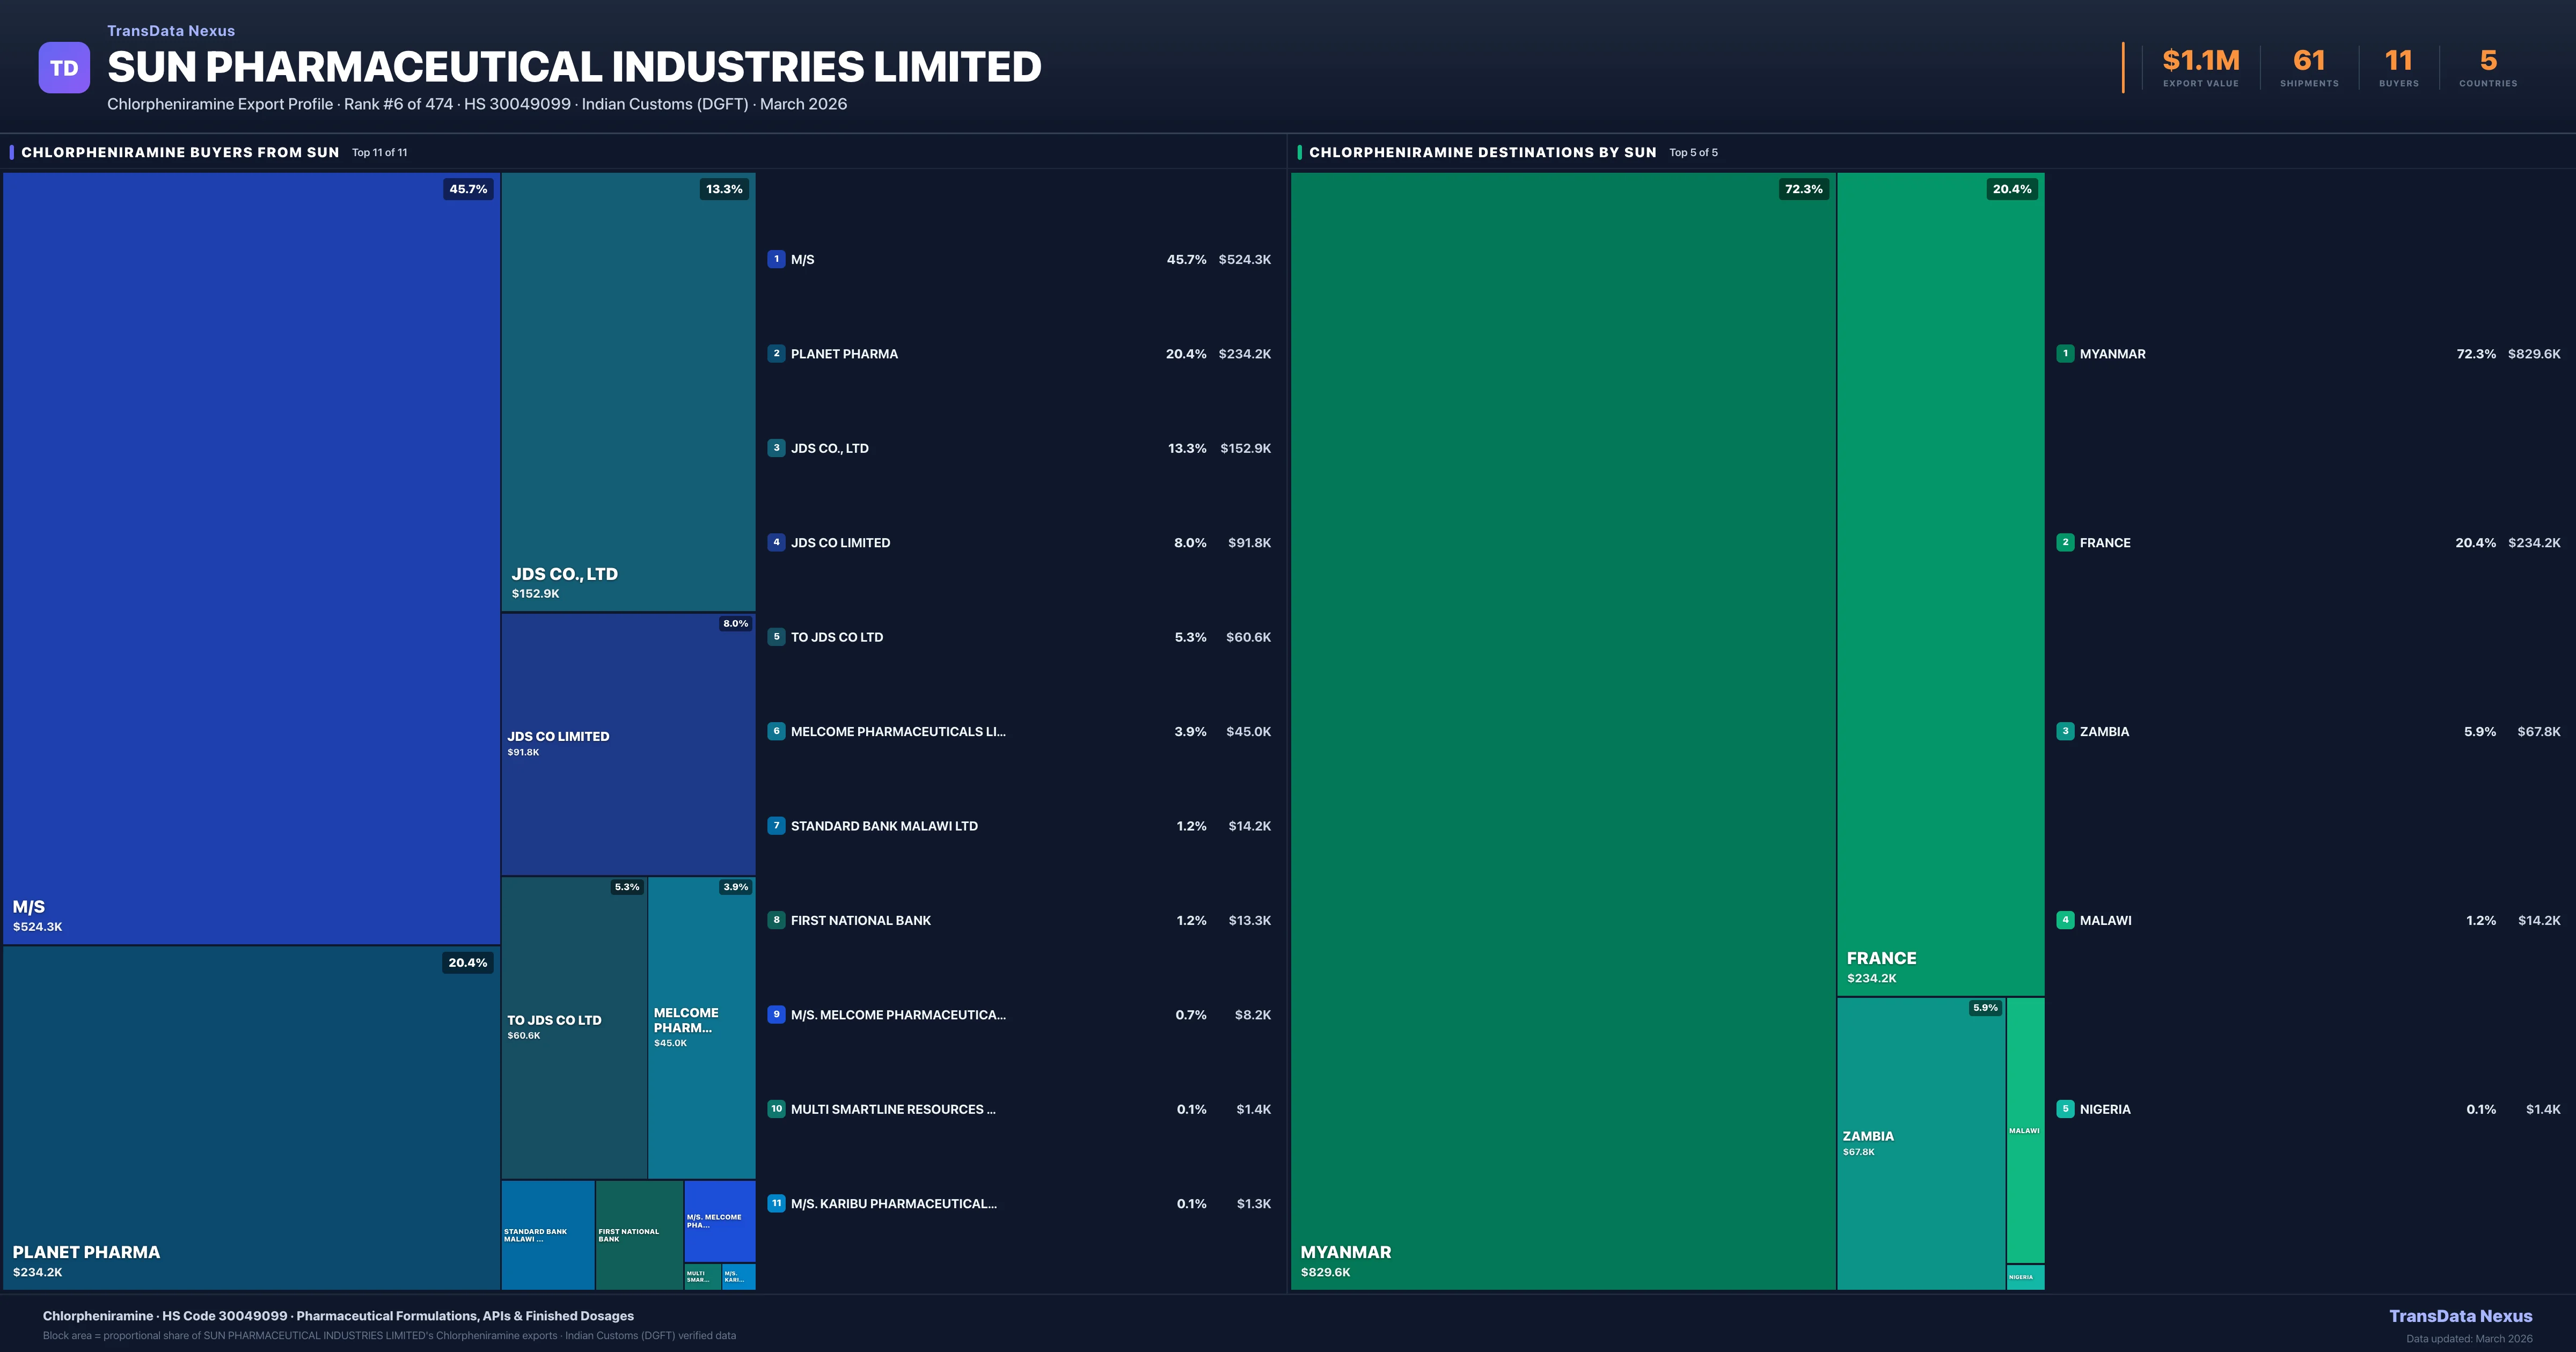2576x1352 pixels.
Task: Click the rank 7 badge for Standard Bank Malawi
Action: click(x=776, y=826)
